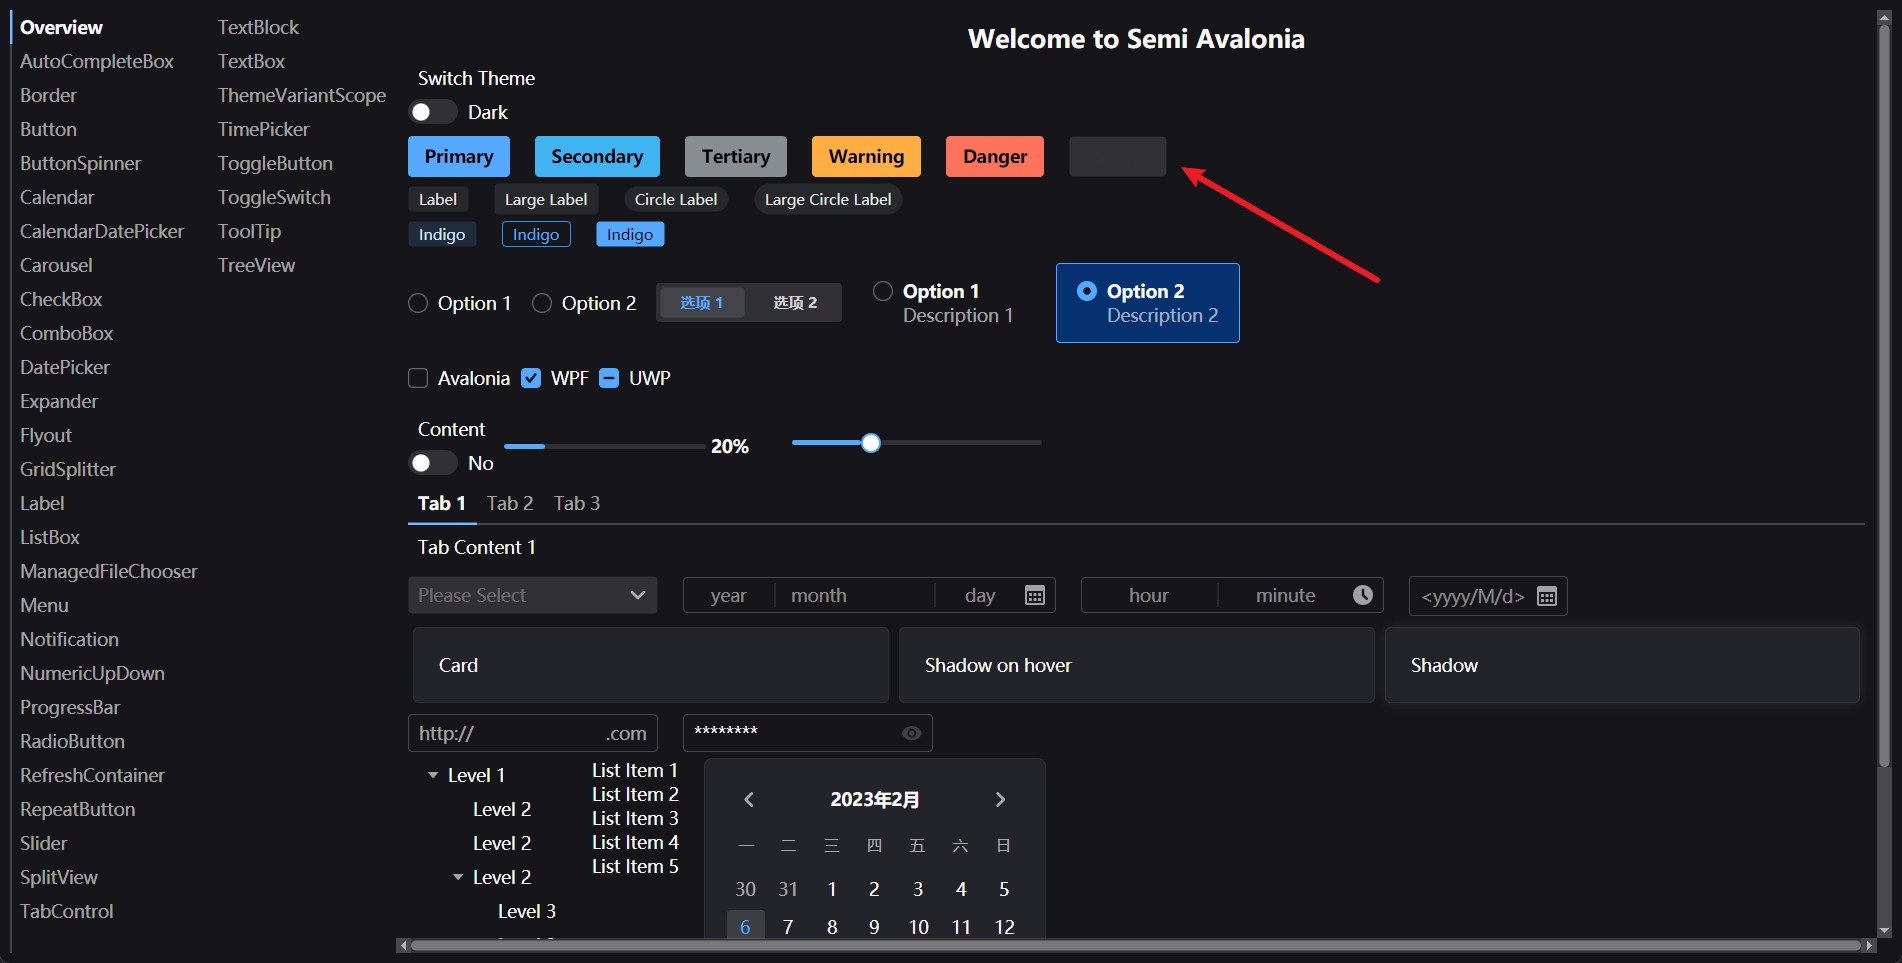Viewport: 1902px width, 963px height.
Task: Click the slider showing 20%
Action: [604, 447]
